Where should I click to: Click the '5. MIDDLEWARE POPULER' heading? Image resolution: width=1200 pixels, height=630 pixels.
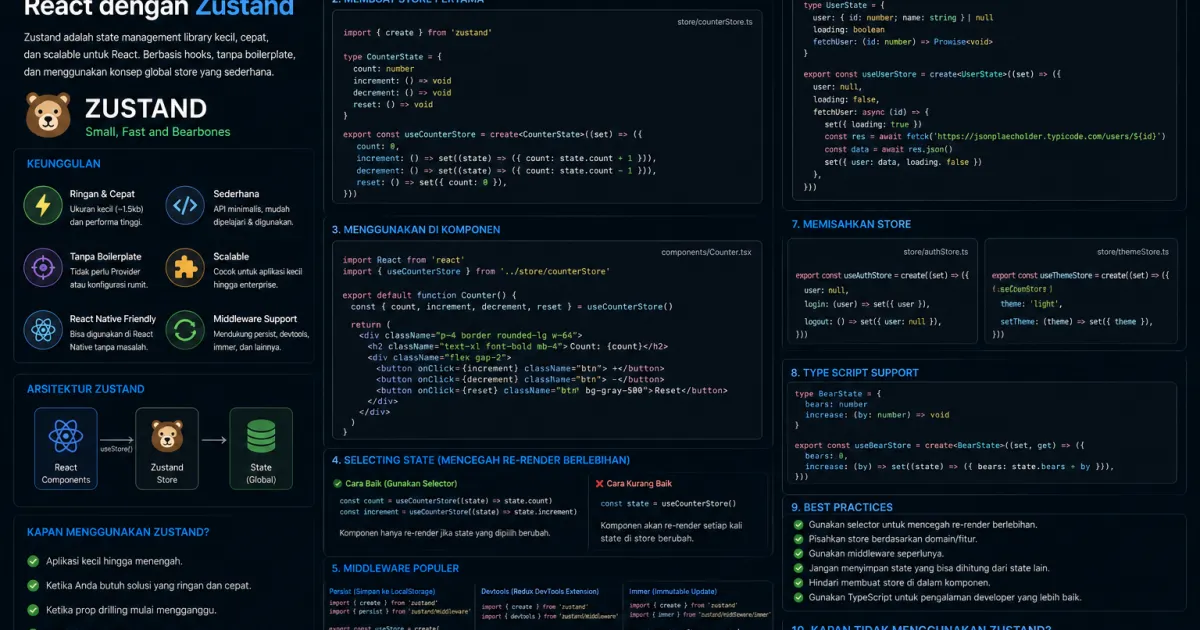pos(395,568)
